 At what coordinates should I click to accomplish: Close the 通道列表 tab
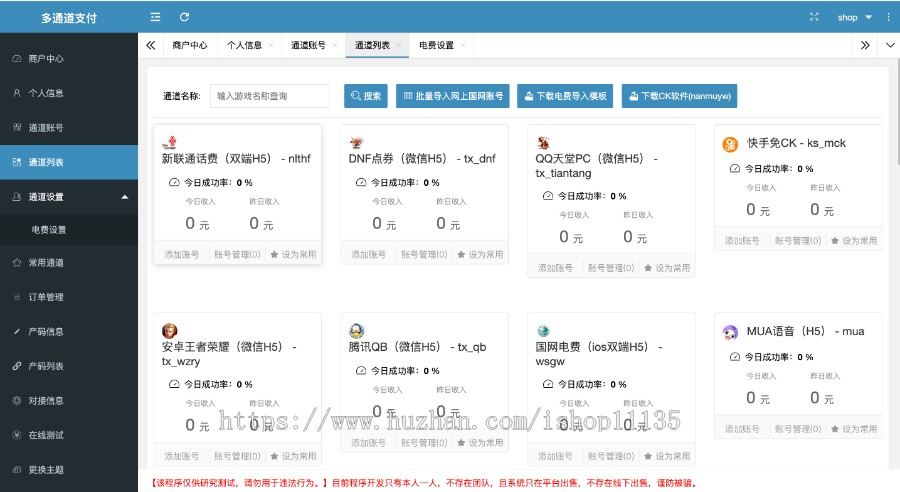[399, 45]
